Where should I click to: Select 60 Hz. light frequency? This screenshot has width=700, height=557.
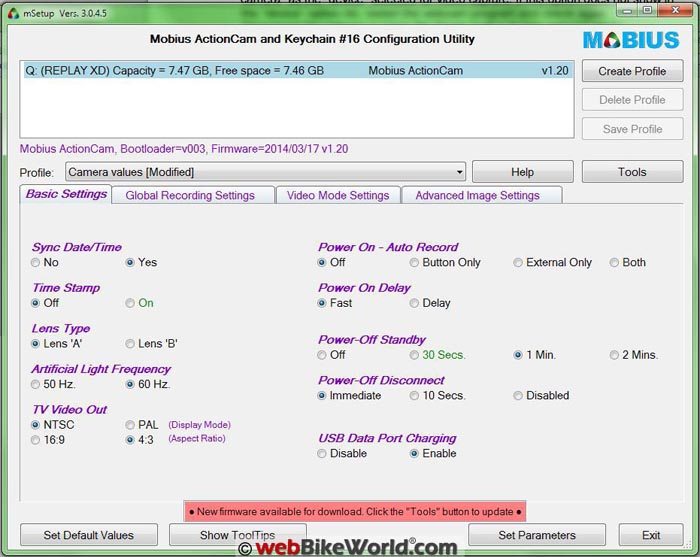coord(130,384)
